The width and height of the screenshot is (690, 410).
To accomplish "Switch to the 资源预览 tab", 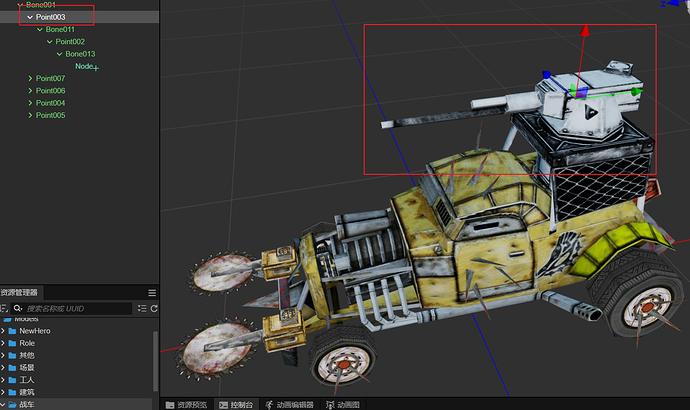I will (x=187, y=405).
